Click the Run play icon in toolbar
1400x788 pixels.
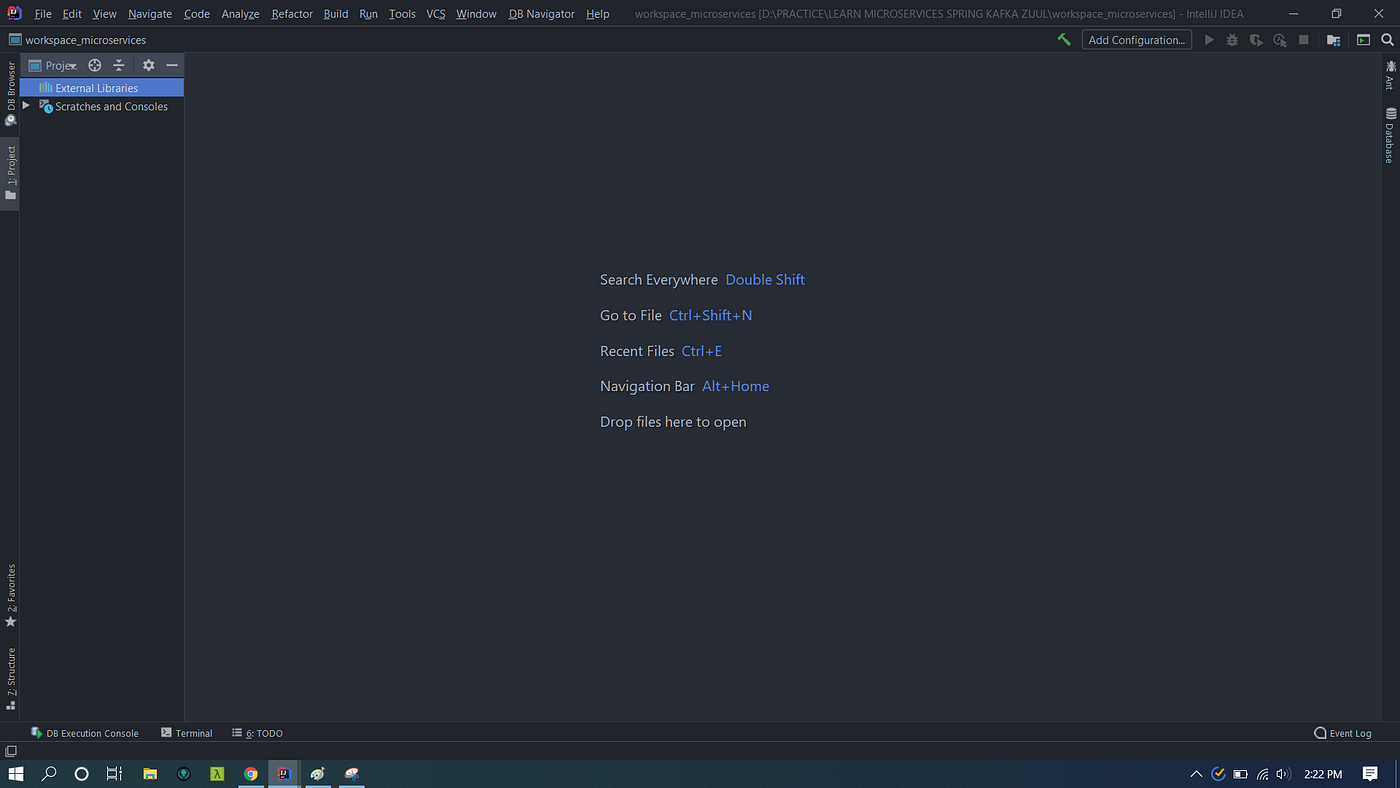coord(1209,40)
